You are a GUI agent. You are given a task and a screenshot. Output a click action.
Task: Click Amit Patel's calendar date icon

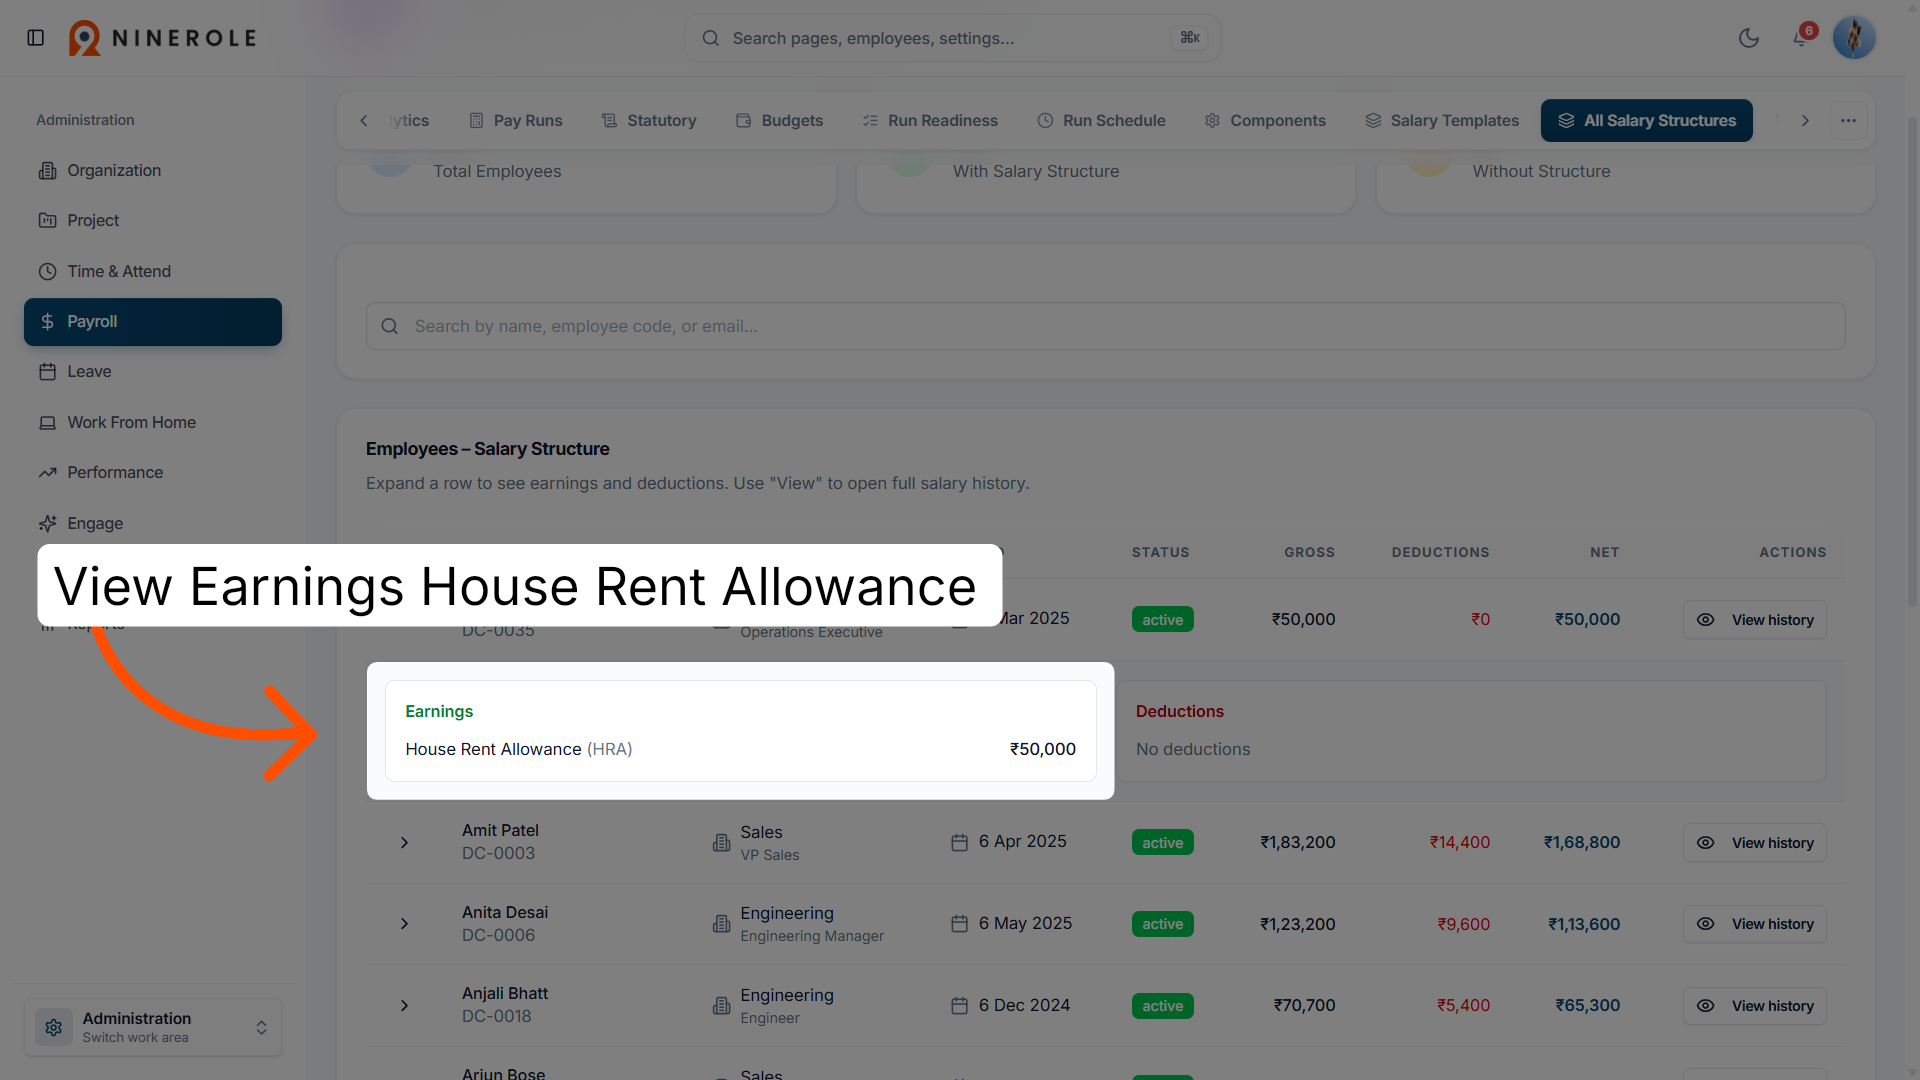pyautogui.click(x=959, y=843)
